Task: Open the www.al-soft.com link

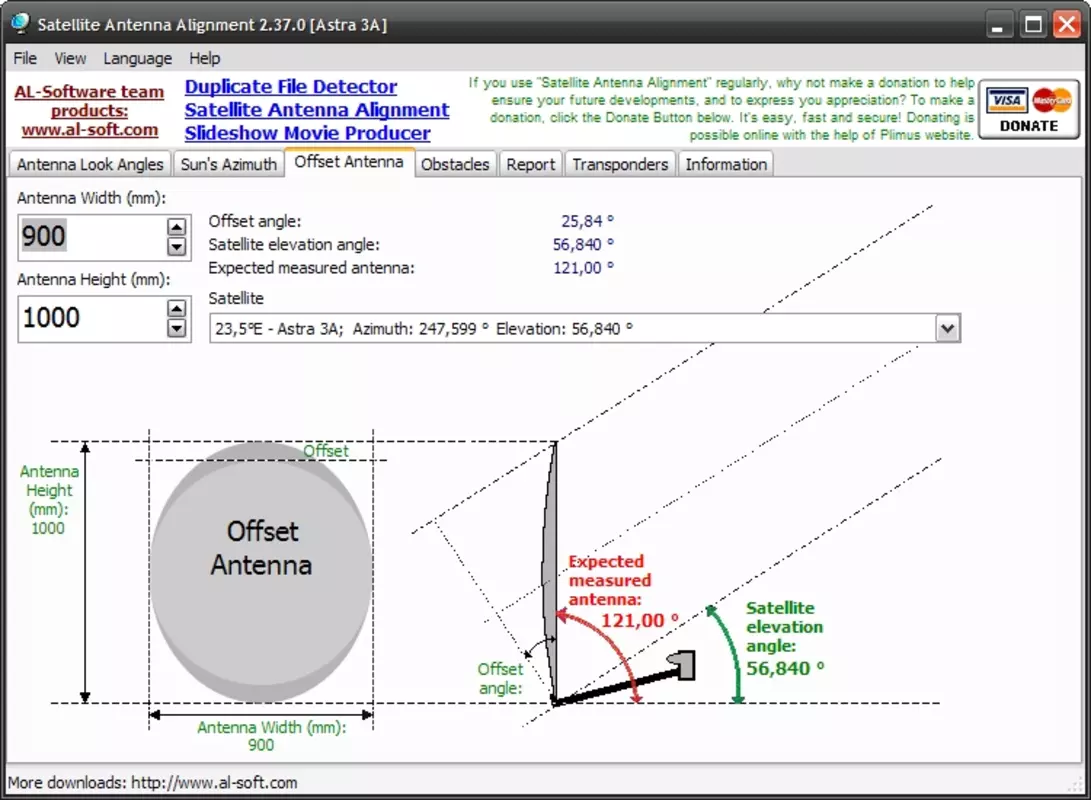Action: tap(90, 130)
